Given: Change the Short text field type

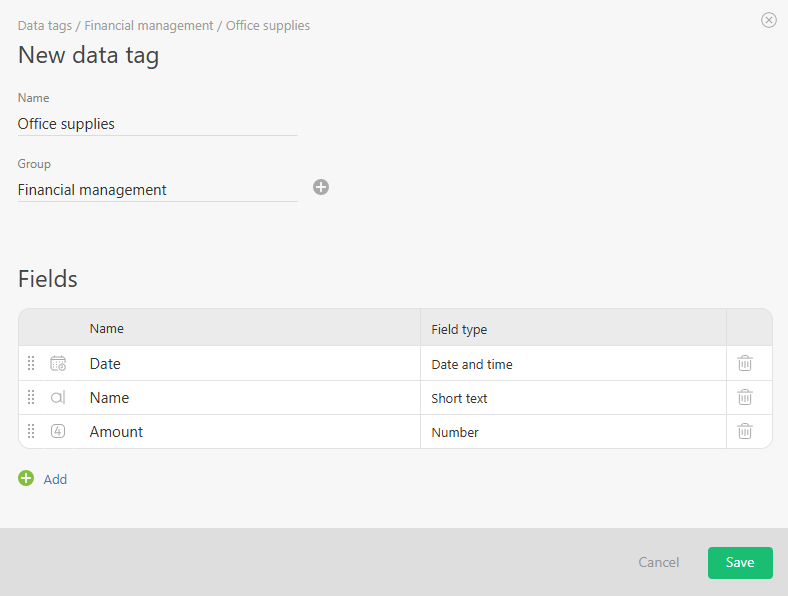Looking at the screenshot, I should pyautogui.click(x=572, y=399).
